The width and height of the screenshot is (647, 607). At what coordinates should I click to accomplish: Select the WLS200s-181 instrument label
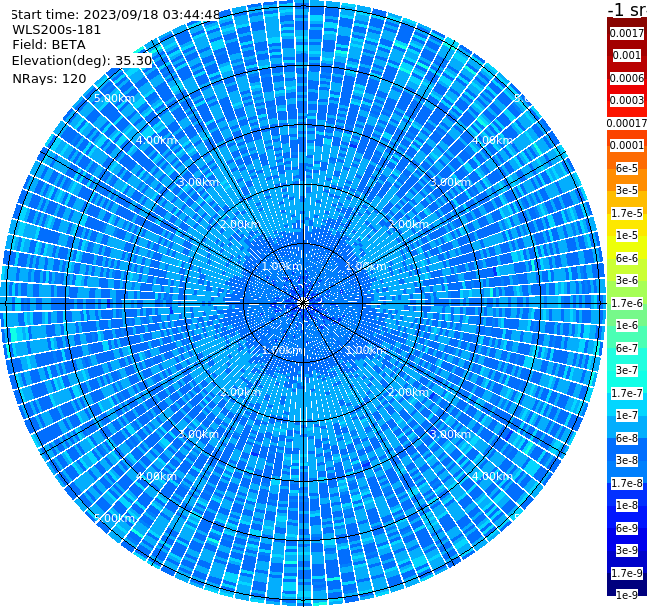(57, 30)
